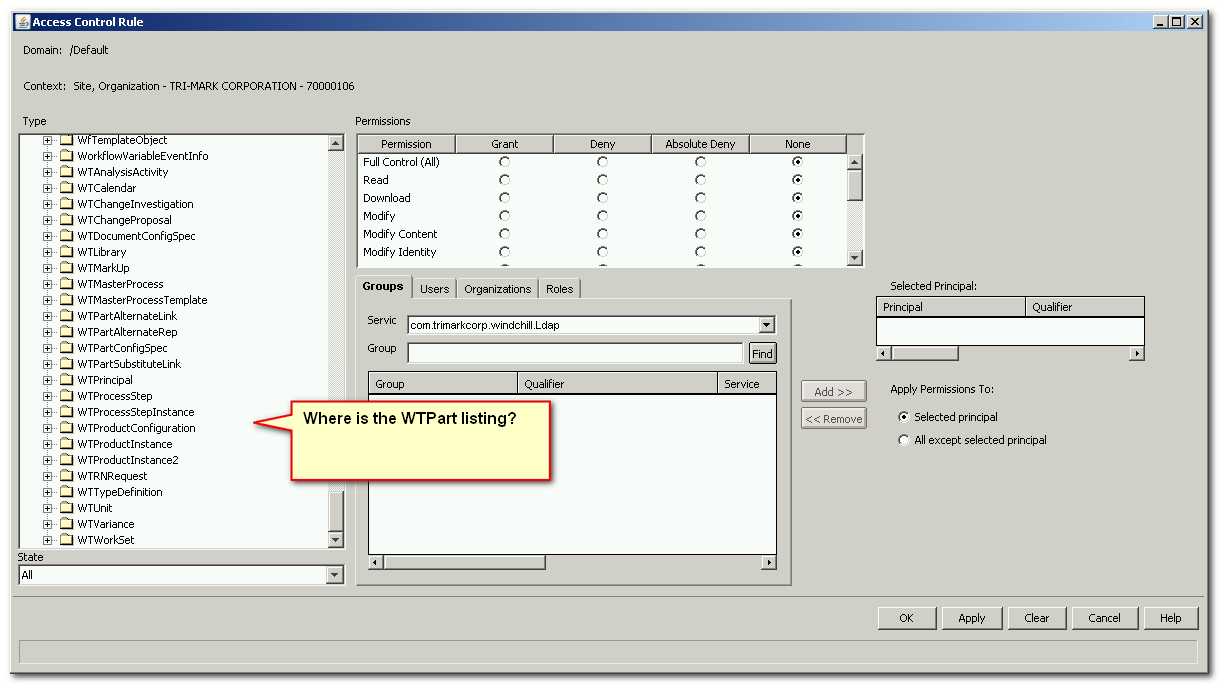Select the WTProcessStepInstance tree item
Viewport: 1220px width, 685px height.
(136, 412)
